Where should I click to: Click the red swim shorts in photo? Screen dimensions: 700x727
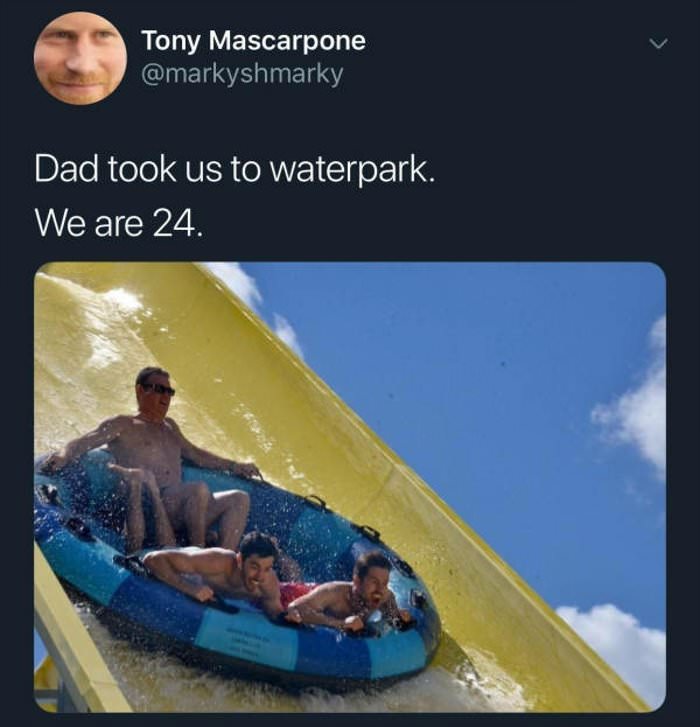[x=295, y=593]
